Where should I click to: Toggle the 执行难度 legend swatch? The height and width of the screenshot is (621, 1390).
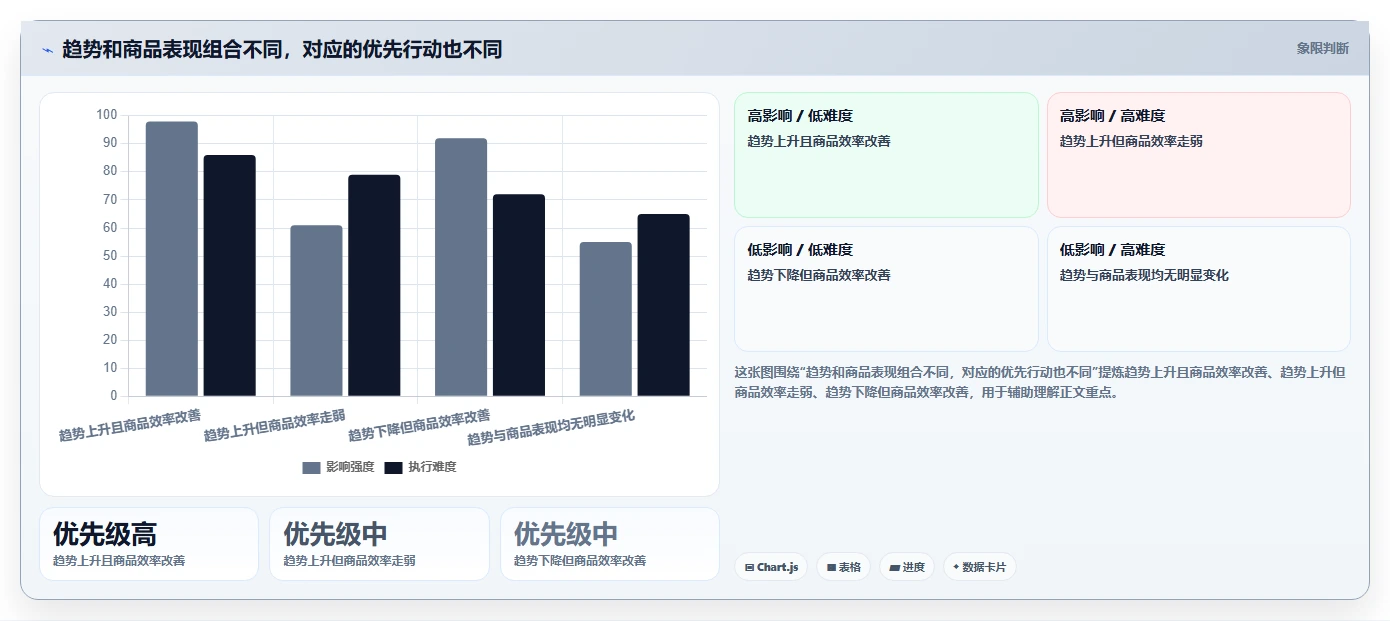coord(394,467)
